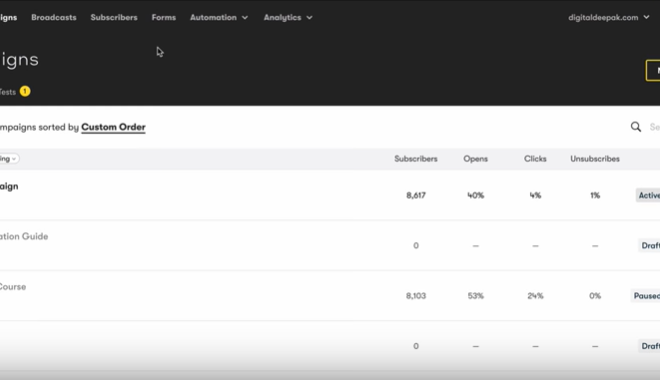
Task: Click the 0% unsubscribes value
Action: (595, 296)
